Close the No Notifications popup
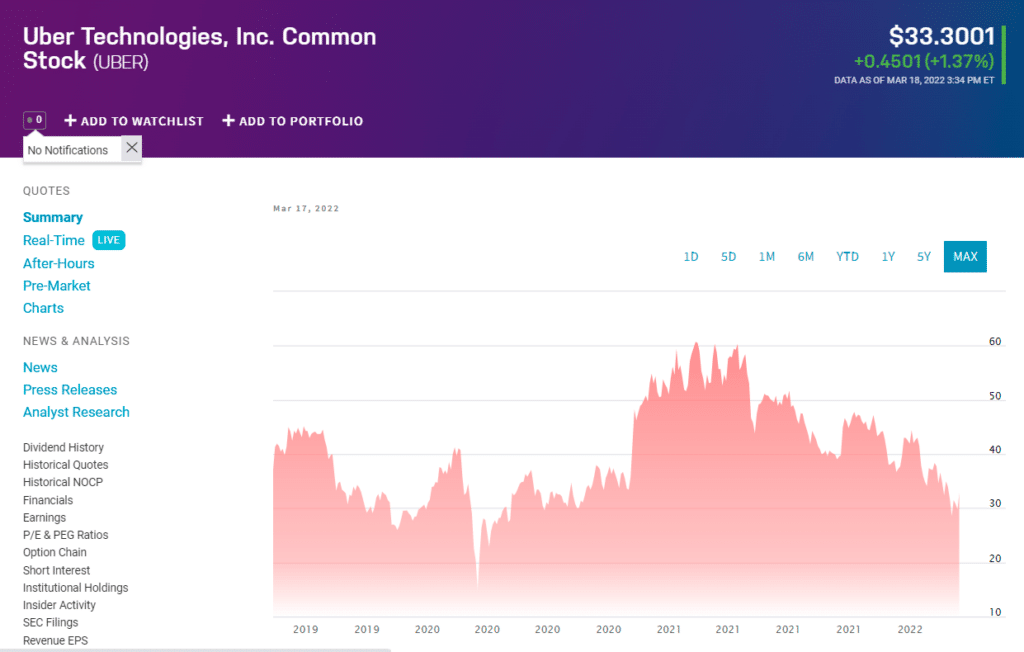The width and height of the screenshot is (1024, 652). 132,148
